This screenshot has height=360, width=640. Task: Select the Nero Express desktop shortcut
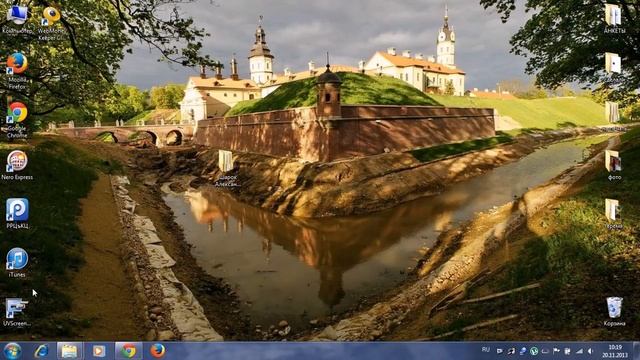coord(17,165)
